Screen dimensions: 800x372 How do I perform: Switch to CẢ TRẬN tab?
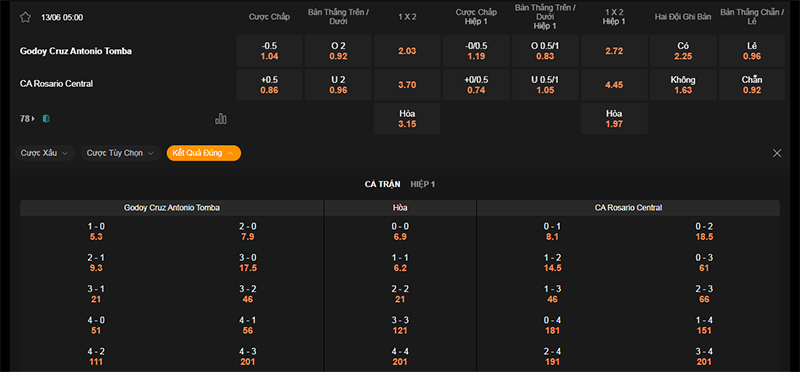[x=383, y=184]
